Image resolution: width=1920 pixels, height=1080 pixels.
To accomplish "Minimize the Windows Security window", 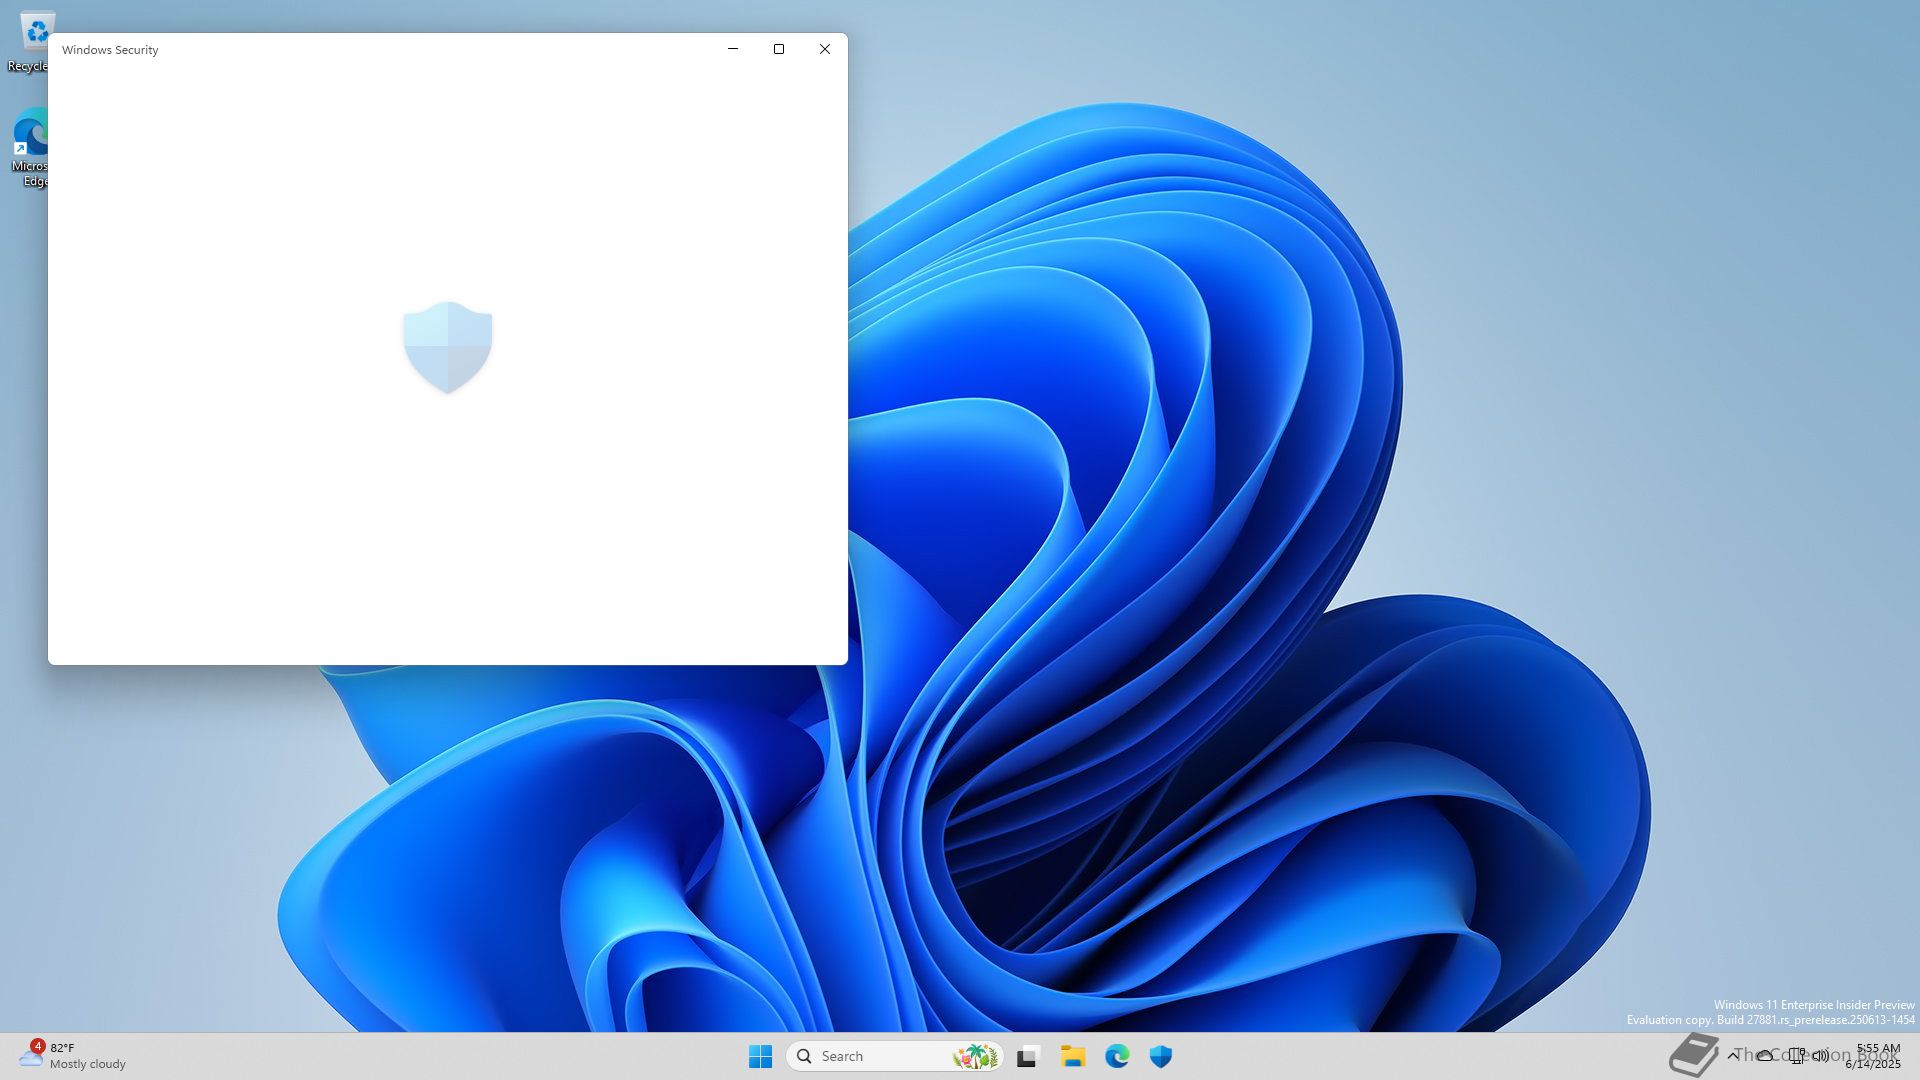I will 733,49.
